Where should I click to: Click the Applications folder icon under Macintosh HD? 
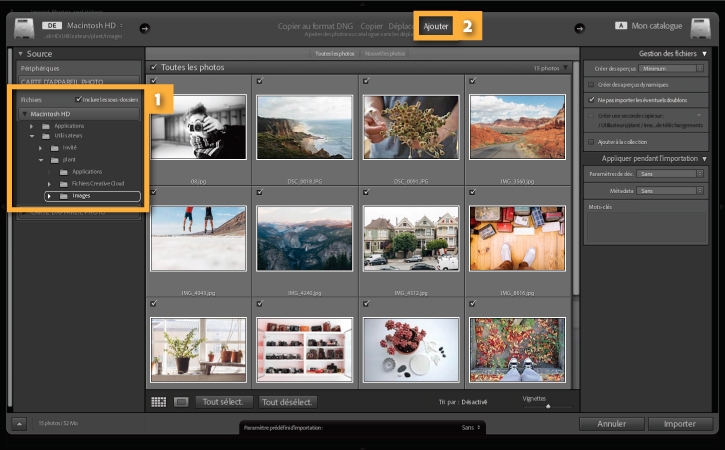coord(46,126)
